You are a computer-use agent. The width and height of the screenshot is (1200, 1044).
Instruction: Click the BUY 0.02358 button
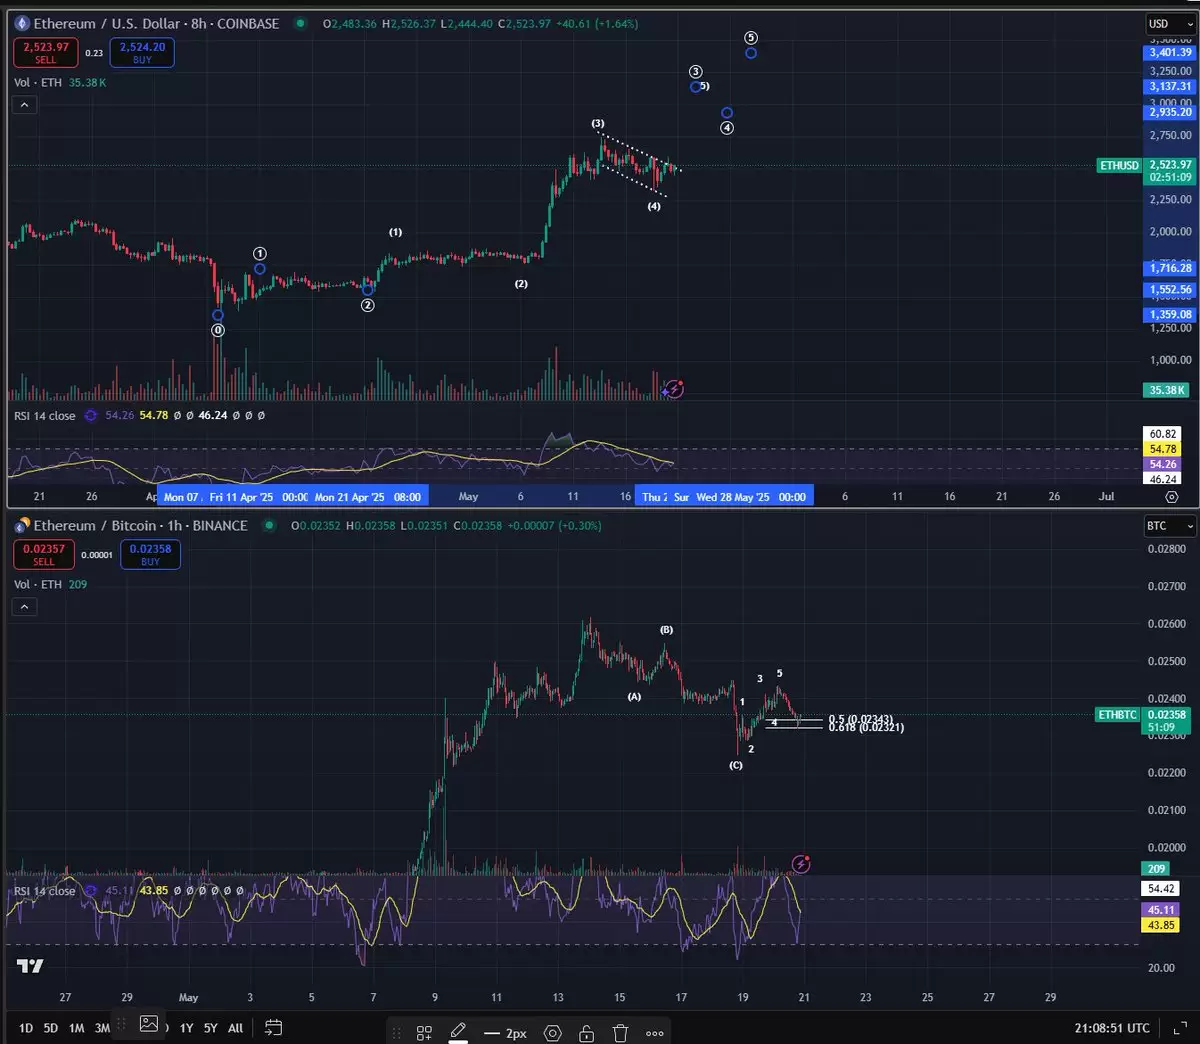tap(150, 554)
